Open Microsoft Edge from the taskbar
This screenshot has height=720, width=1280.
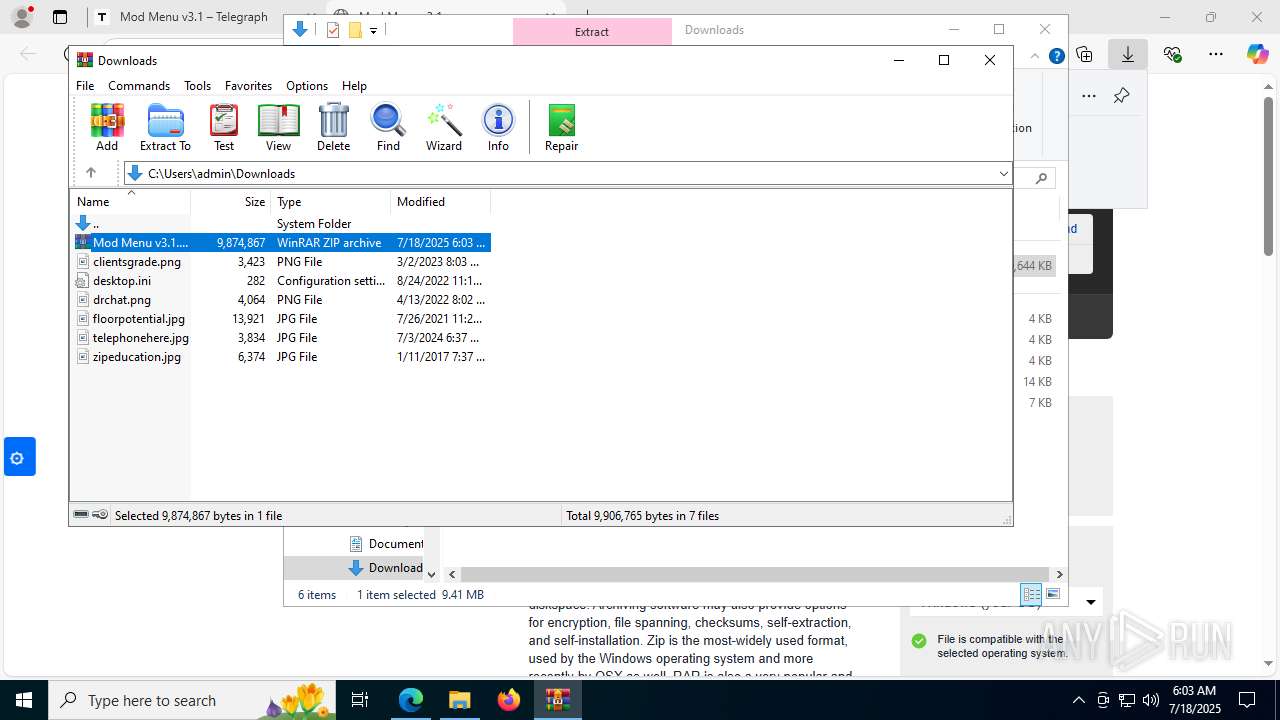[x=411, y=700]
